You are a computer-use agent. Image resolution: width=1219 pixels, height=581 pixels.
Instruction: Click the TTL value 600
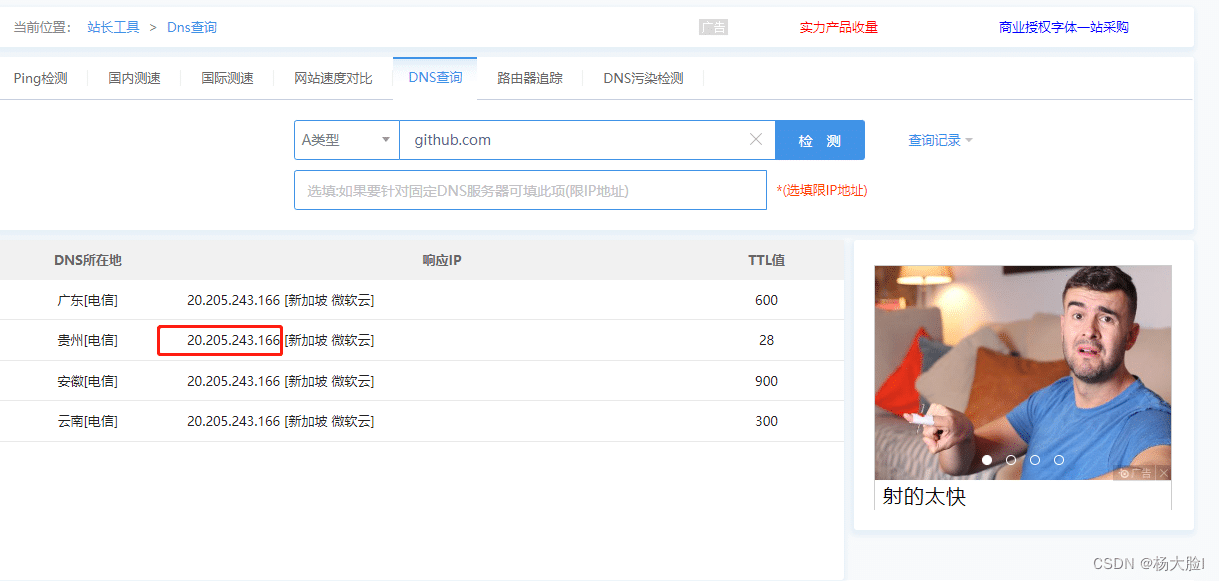767,300
